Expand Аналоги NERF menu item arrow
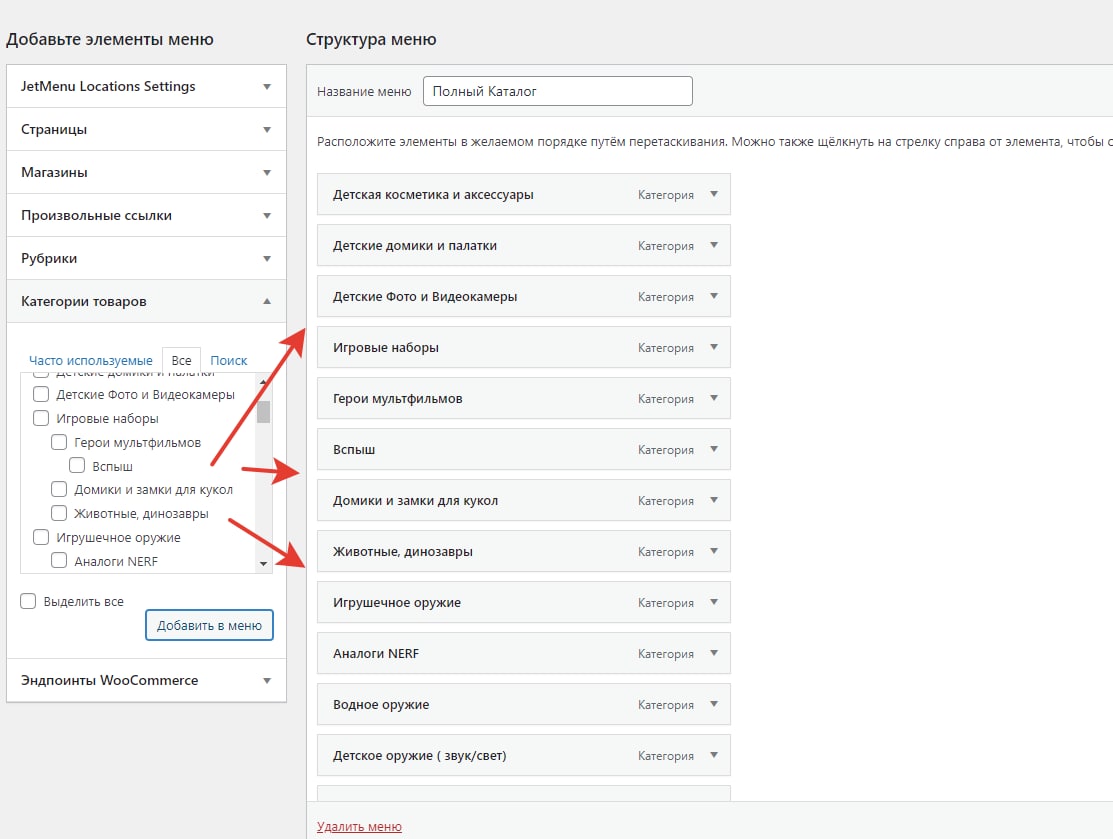The width and height of the screenshot is (1113, 839). tap(714, 654)
